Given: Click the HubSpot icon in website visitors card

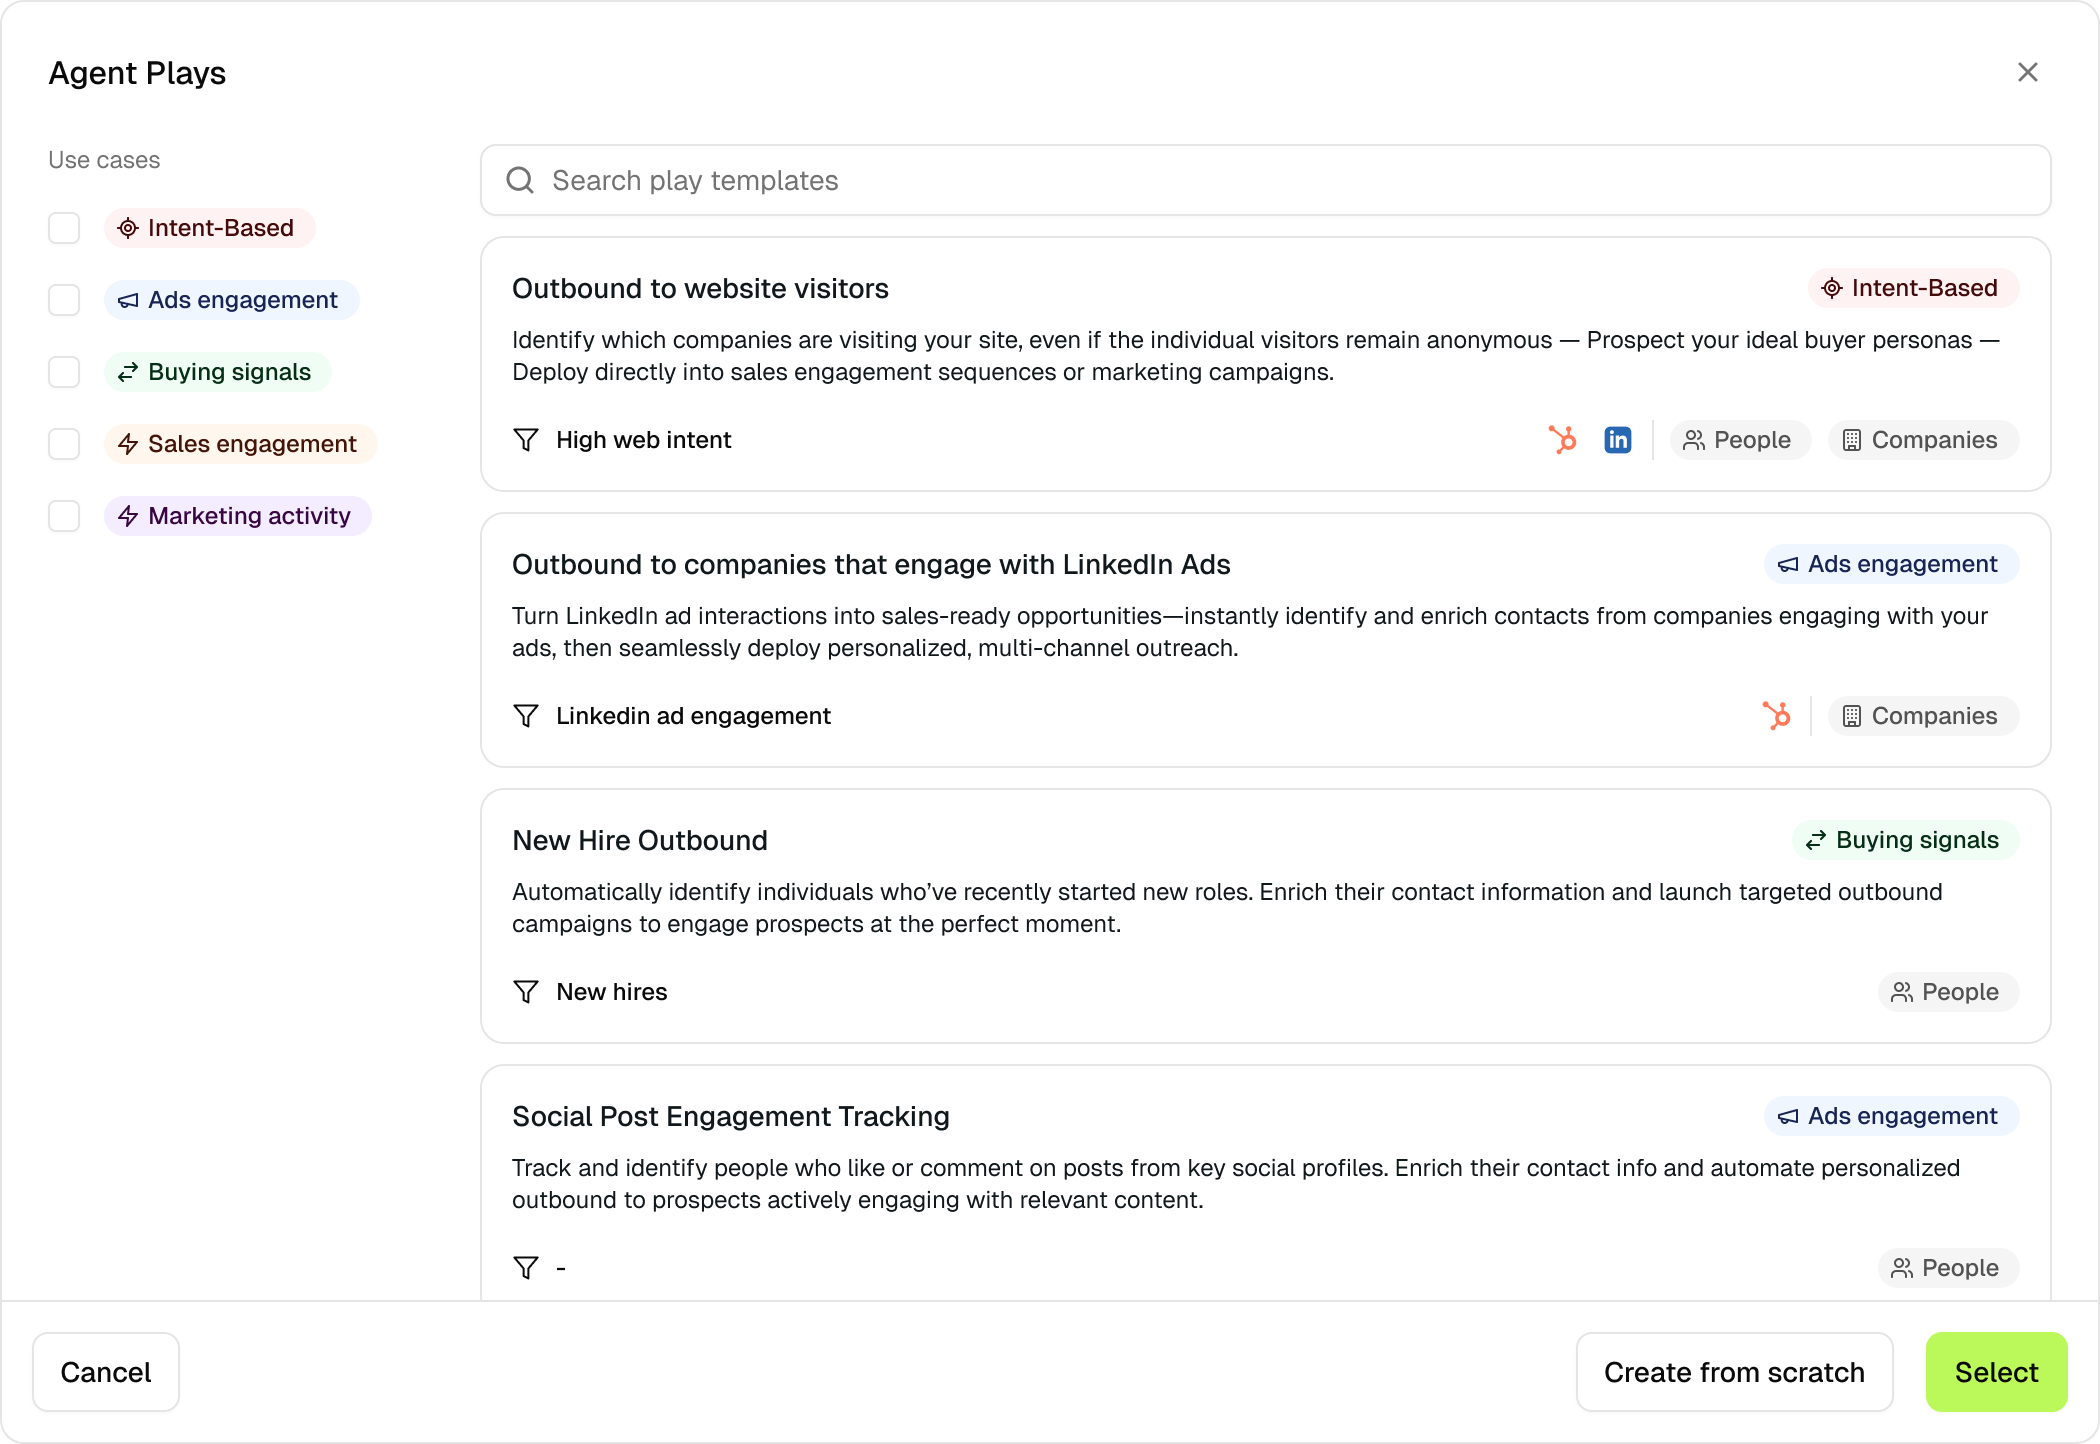Looking at the screenshot, I should click(x=1562, y=440).
